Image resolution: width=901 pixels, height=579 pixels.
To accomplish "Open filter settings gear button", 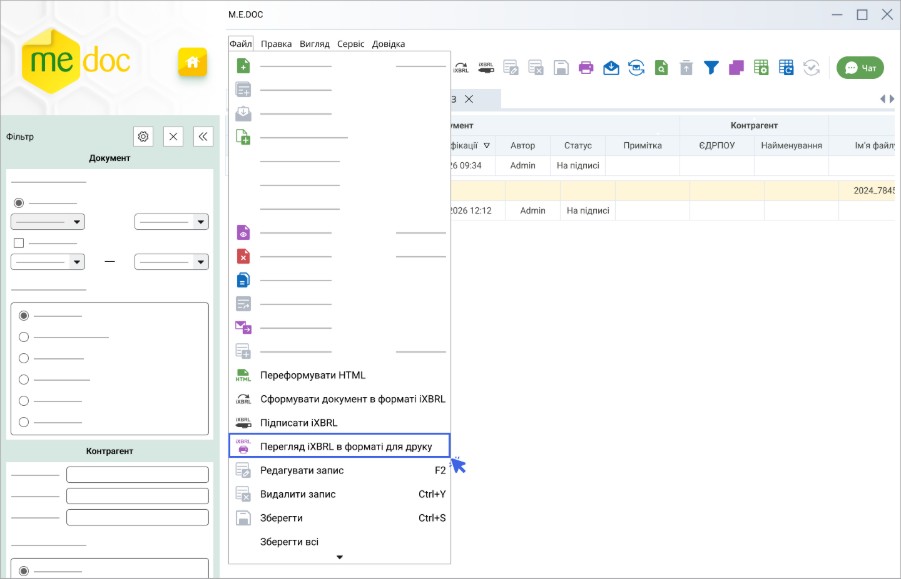I will click(143, 137).
